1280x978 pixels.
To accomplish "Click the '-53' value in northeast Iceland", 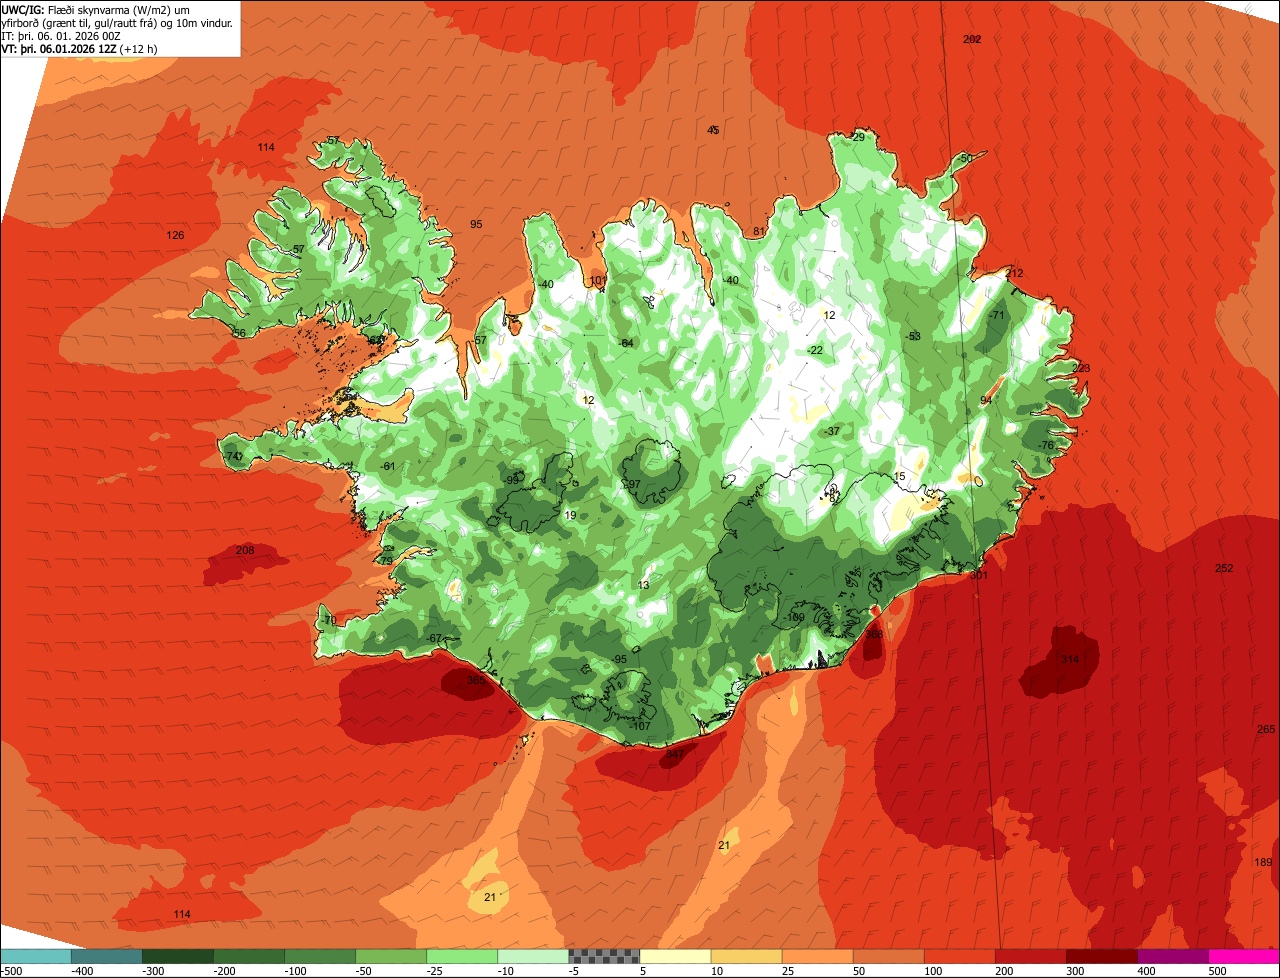I will (912, 336).
